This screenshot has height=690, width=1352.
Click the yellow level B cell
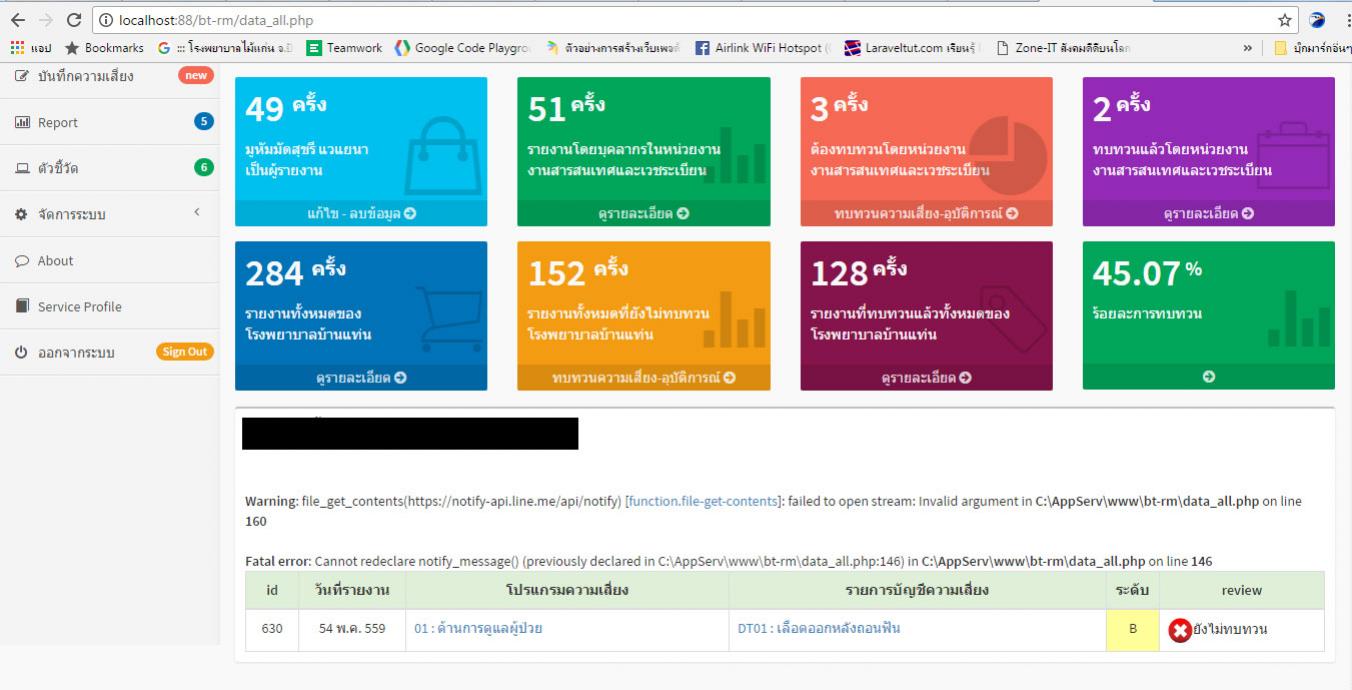tap(1133, 630)
